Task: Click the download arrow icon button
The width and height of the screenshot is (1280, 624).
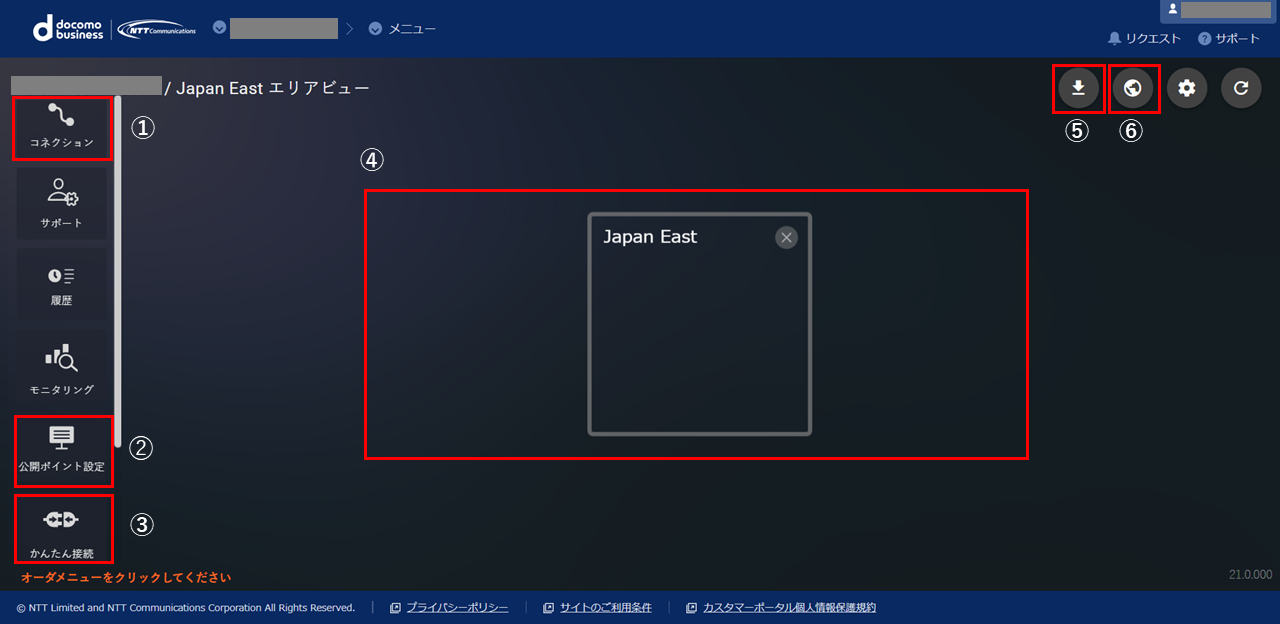Action: [x=1078, y=88]
